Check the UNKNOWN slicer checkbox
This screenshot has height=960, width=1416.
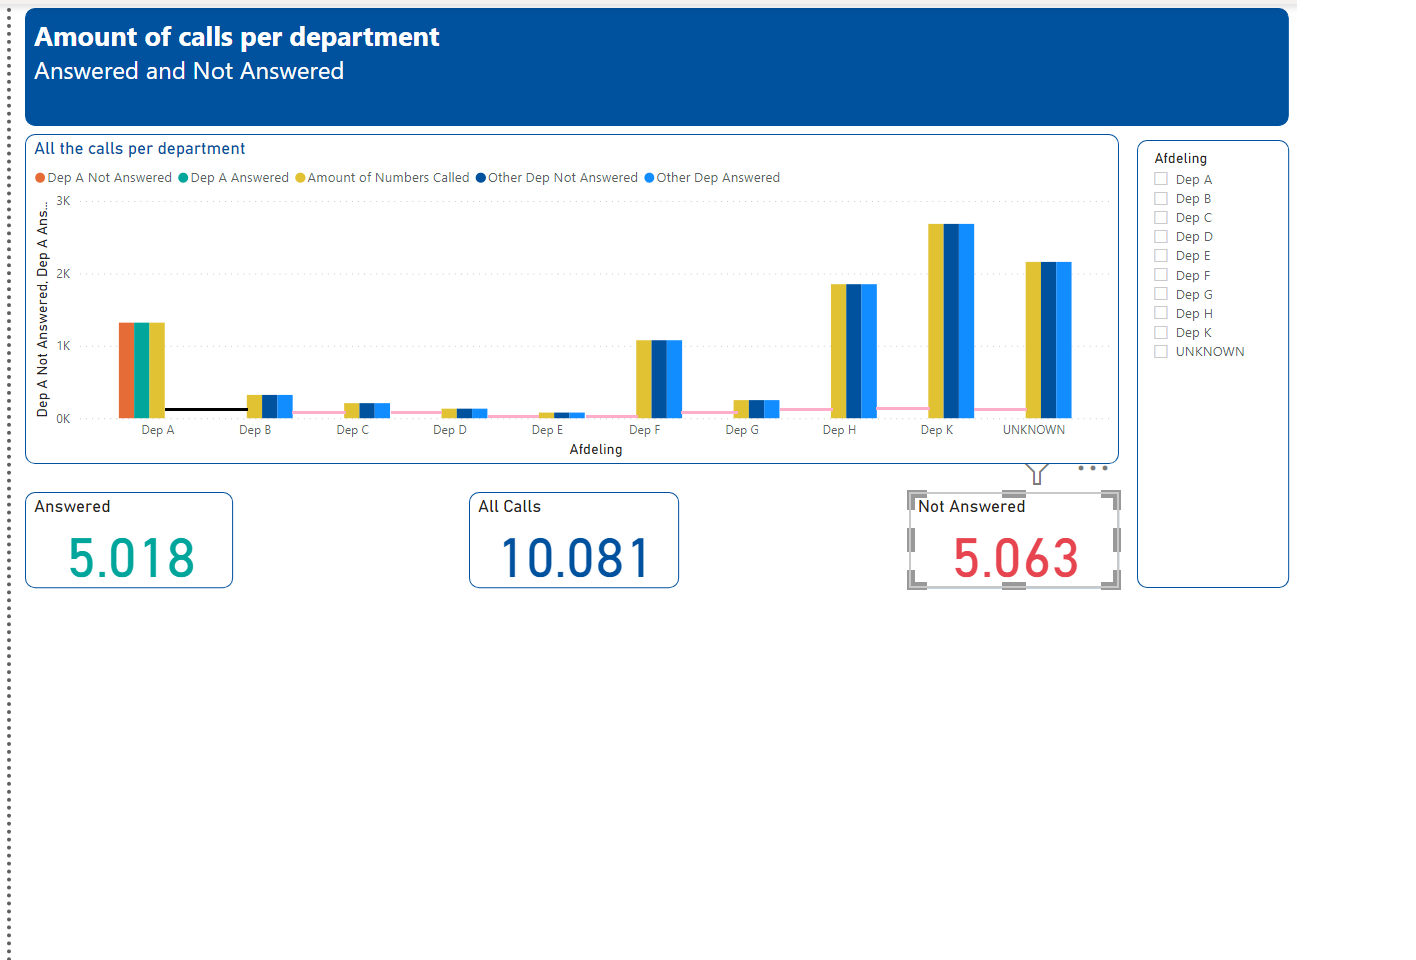(x=1161, y=351)
